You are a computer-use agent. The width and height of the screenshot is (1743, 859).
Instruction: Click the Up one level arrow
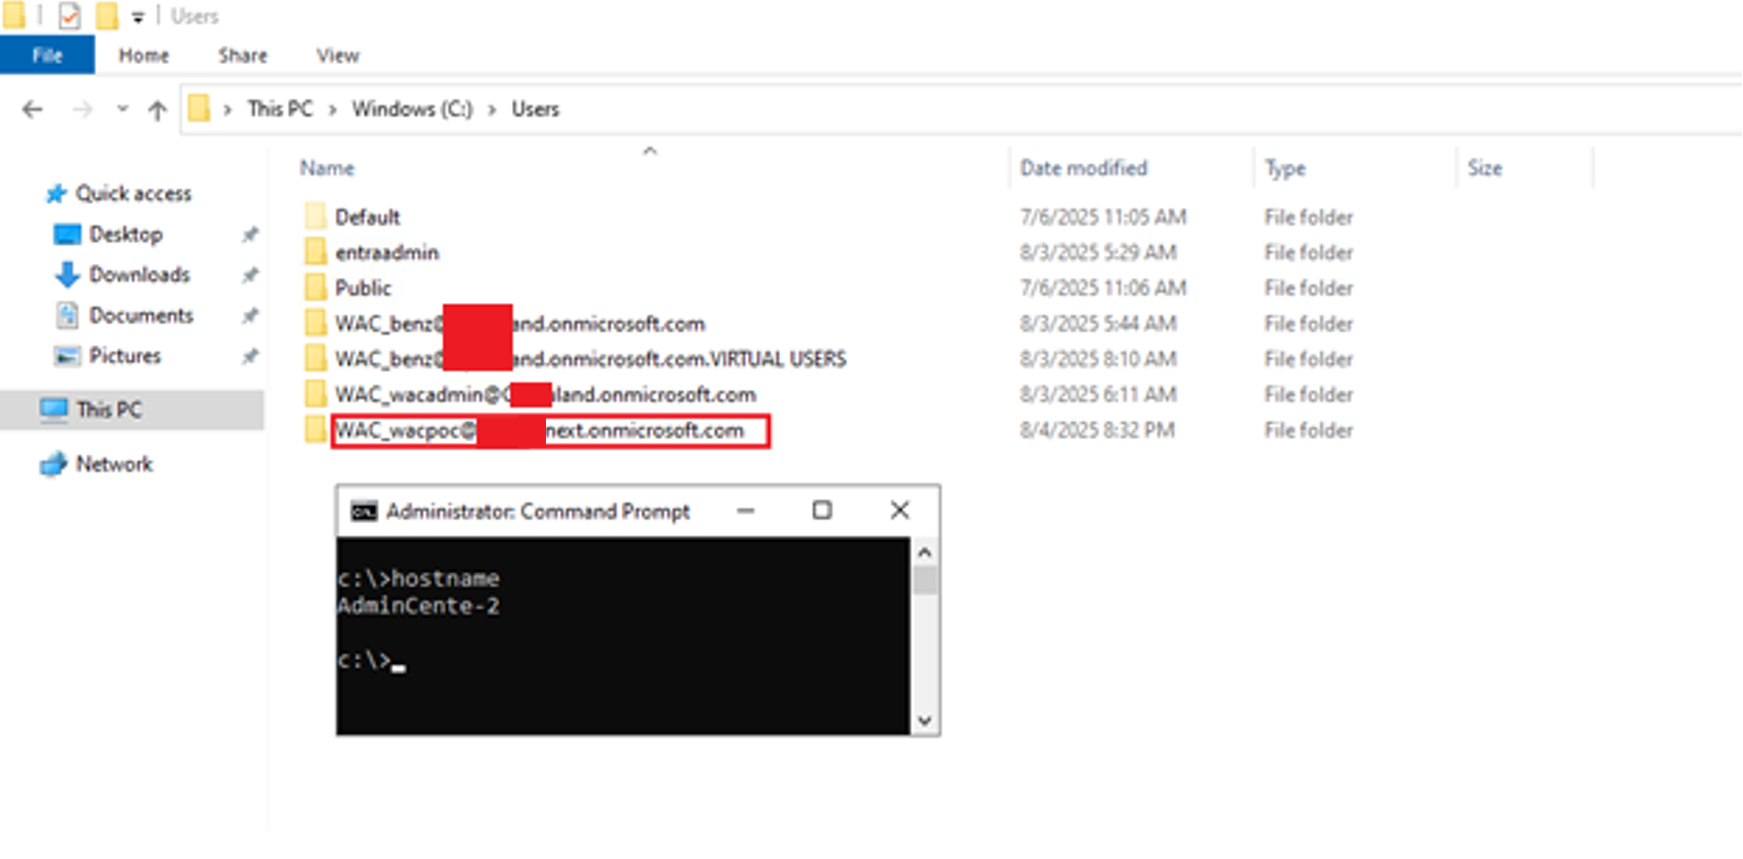[x=157, y=110]
